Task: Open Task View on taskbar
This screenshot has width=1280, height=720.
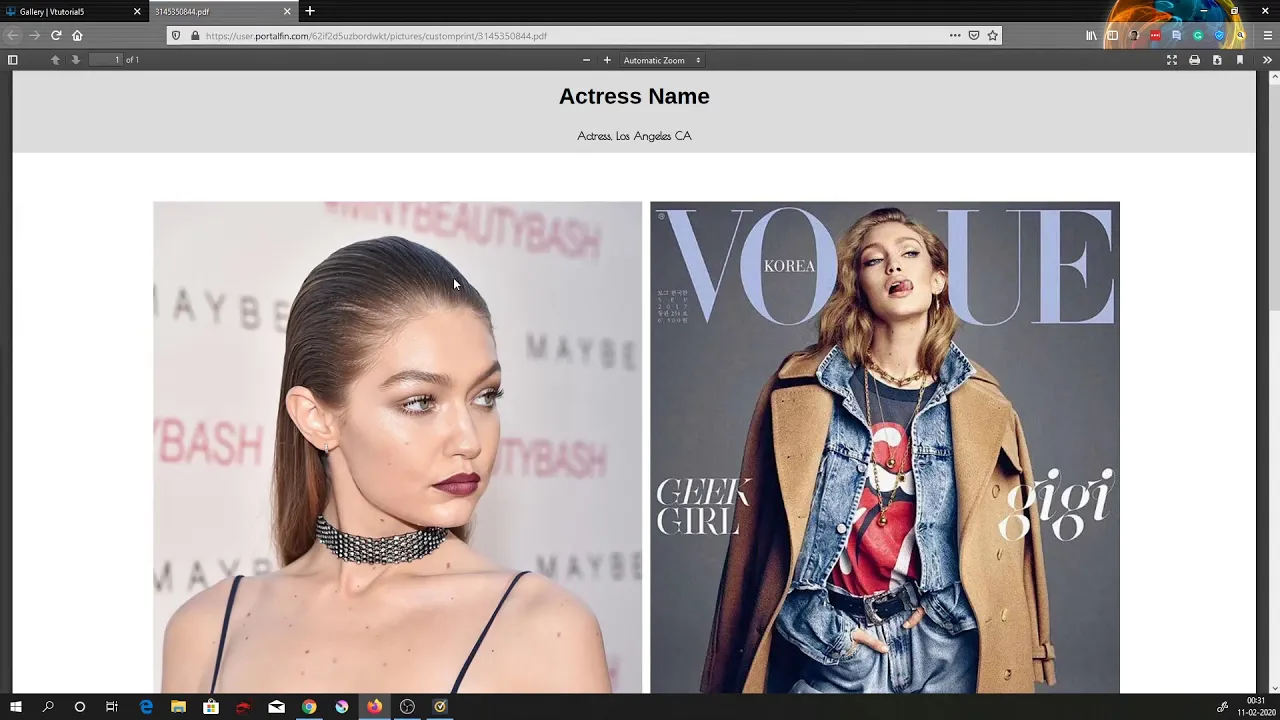Action: pos(112,707)
